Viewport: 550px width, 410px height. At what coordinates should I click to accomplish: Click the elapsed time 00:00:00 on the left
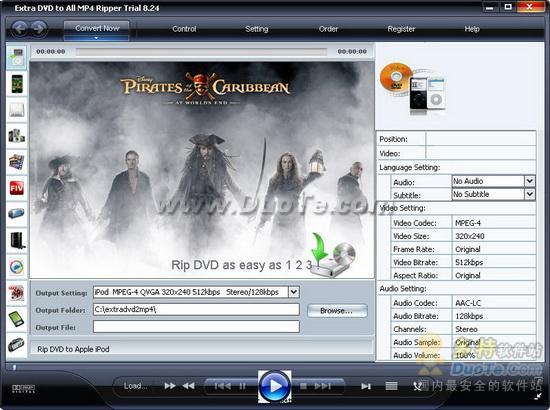(51, 52)
